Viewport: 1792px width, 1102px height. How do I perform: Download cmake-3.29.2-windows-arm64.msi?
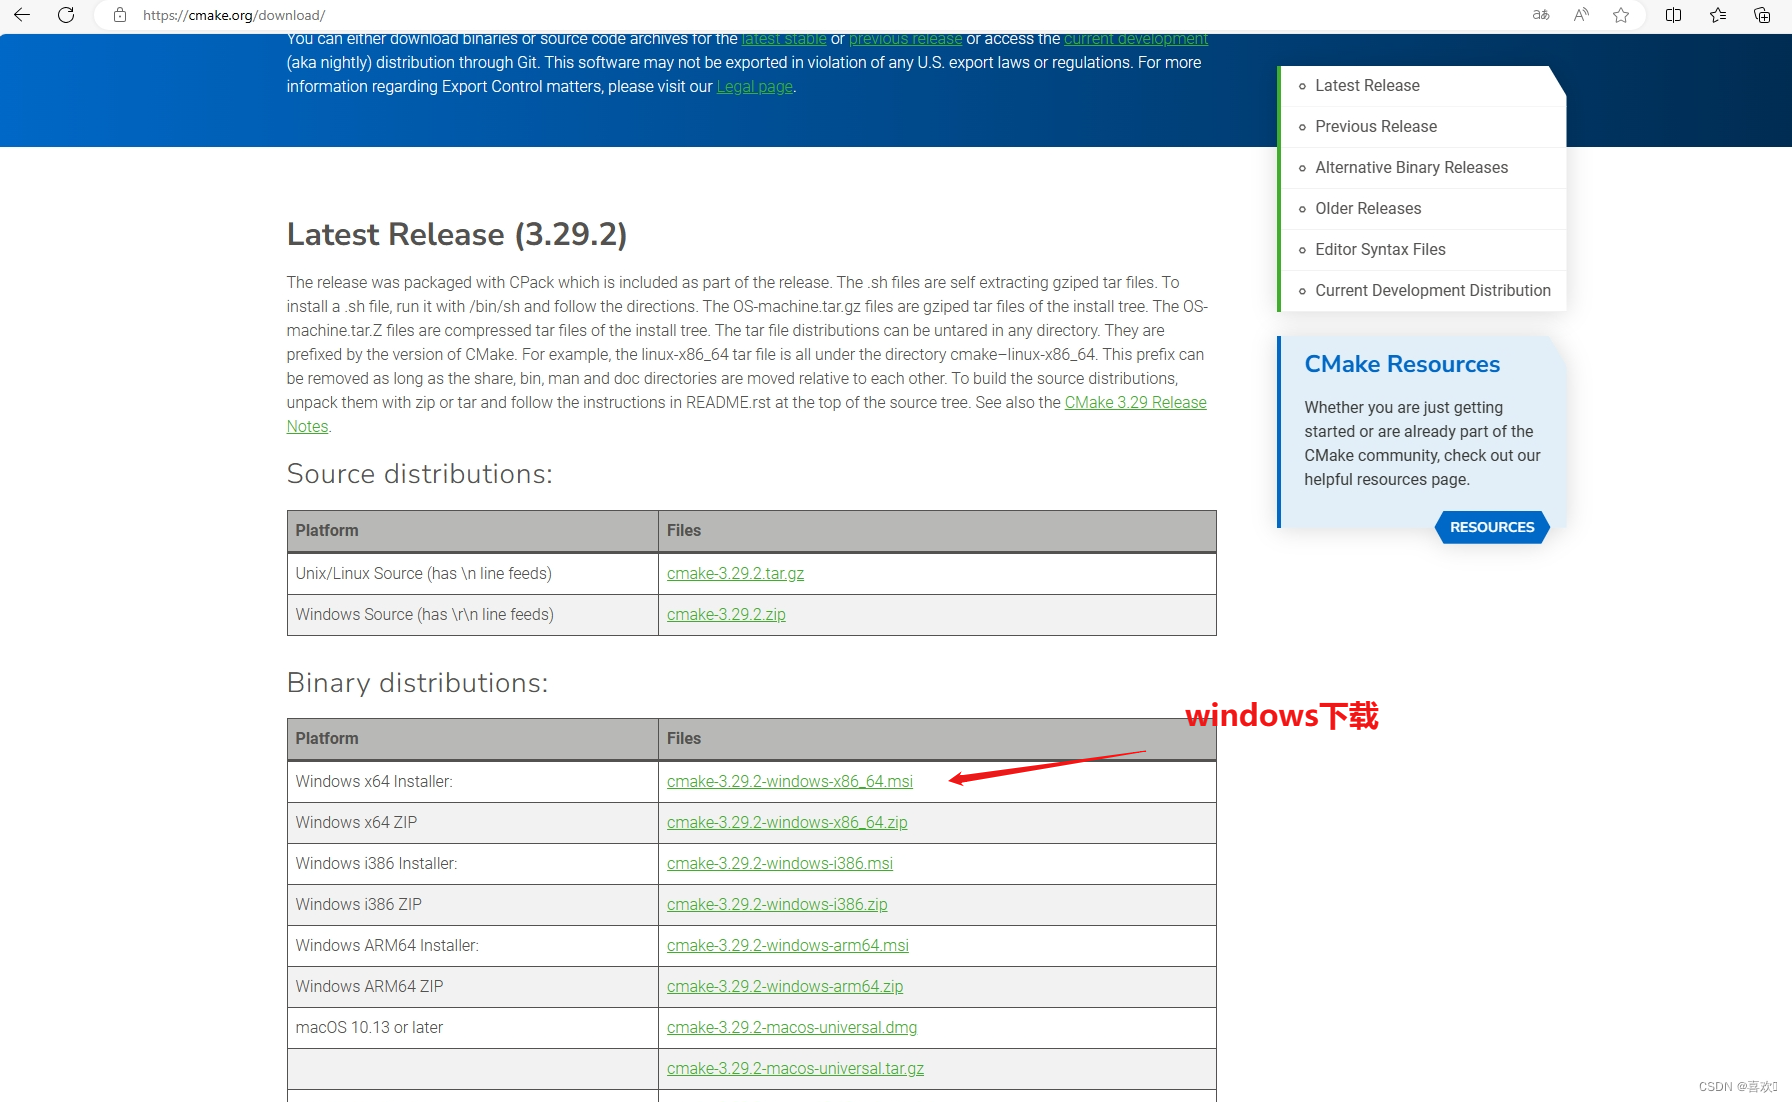tap(788, 946)
